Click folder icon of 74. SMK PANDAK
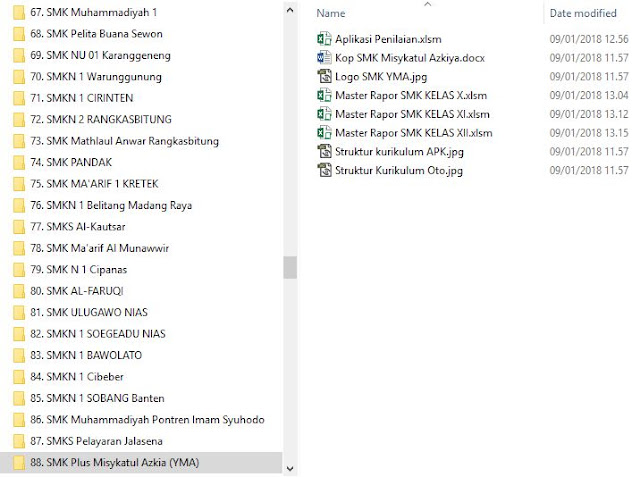Viewport: 640px width, 477px height. point(19,162)
